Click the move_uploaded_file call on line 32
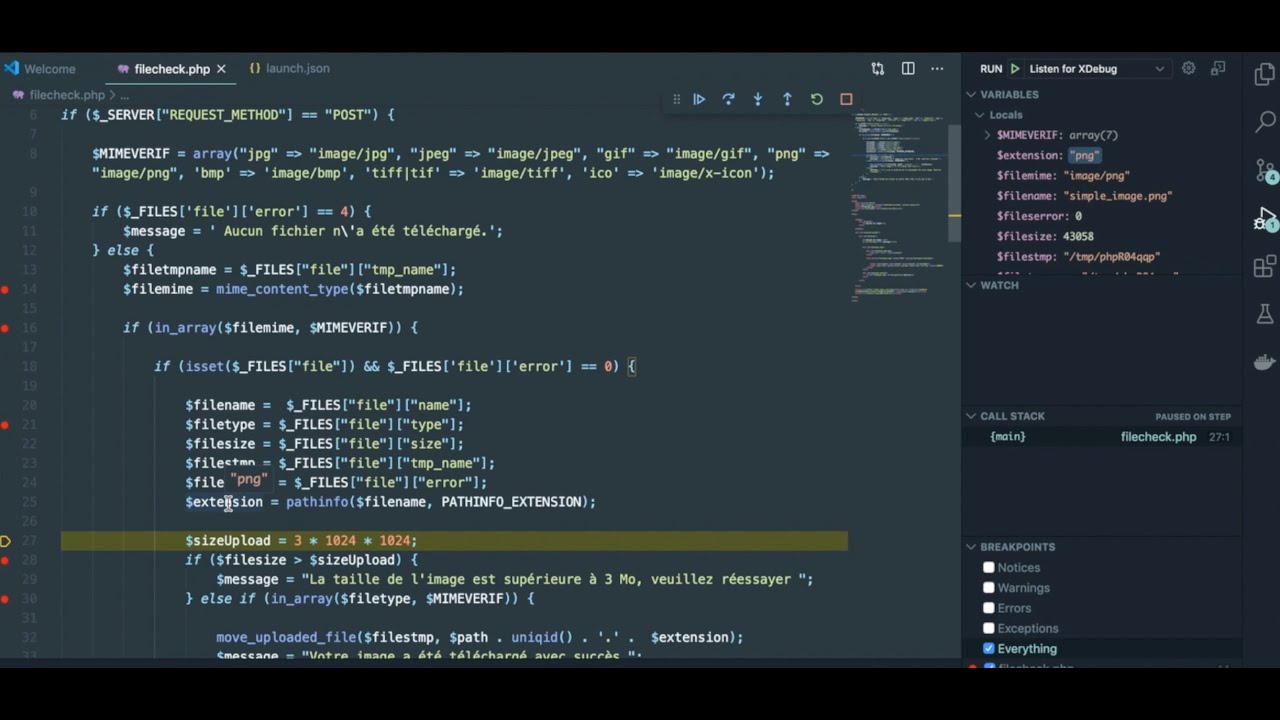Image resolution: width=1280 pixels, height=720 pixels. point(286,637)
